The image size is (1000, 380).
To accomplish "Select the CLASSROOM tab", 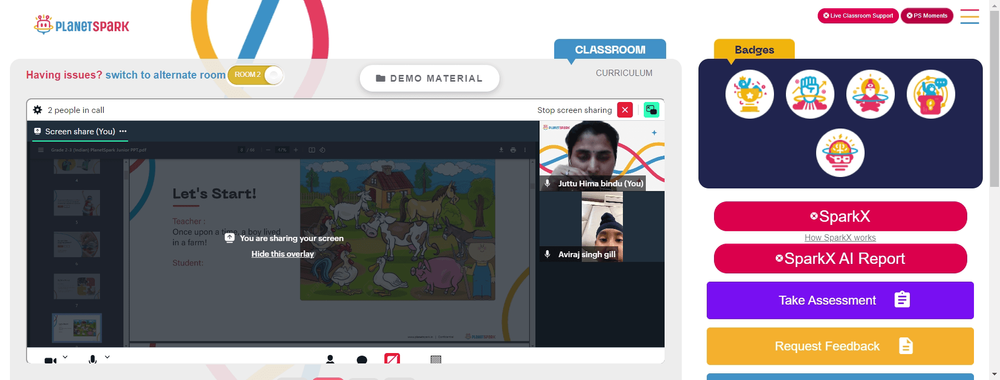I will point(610,49).
